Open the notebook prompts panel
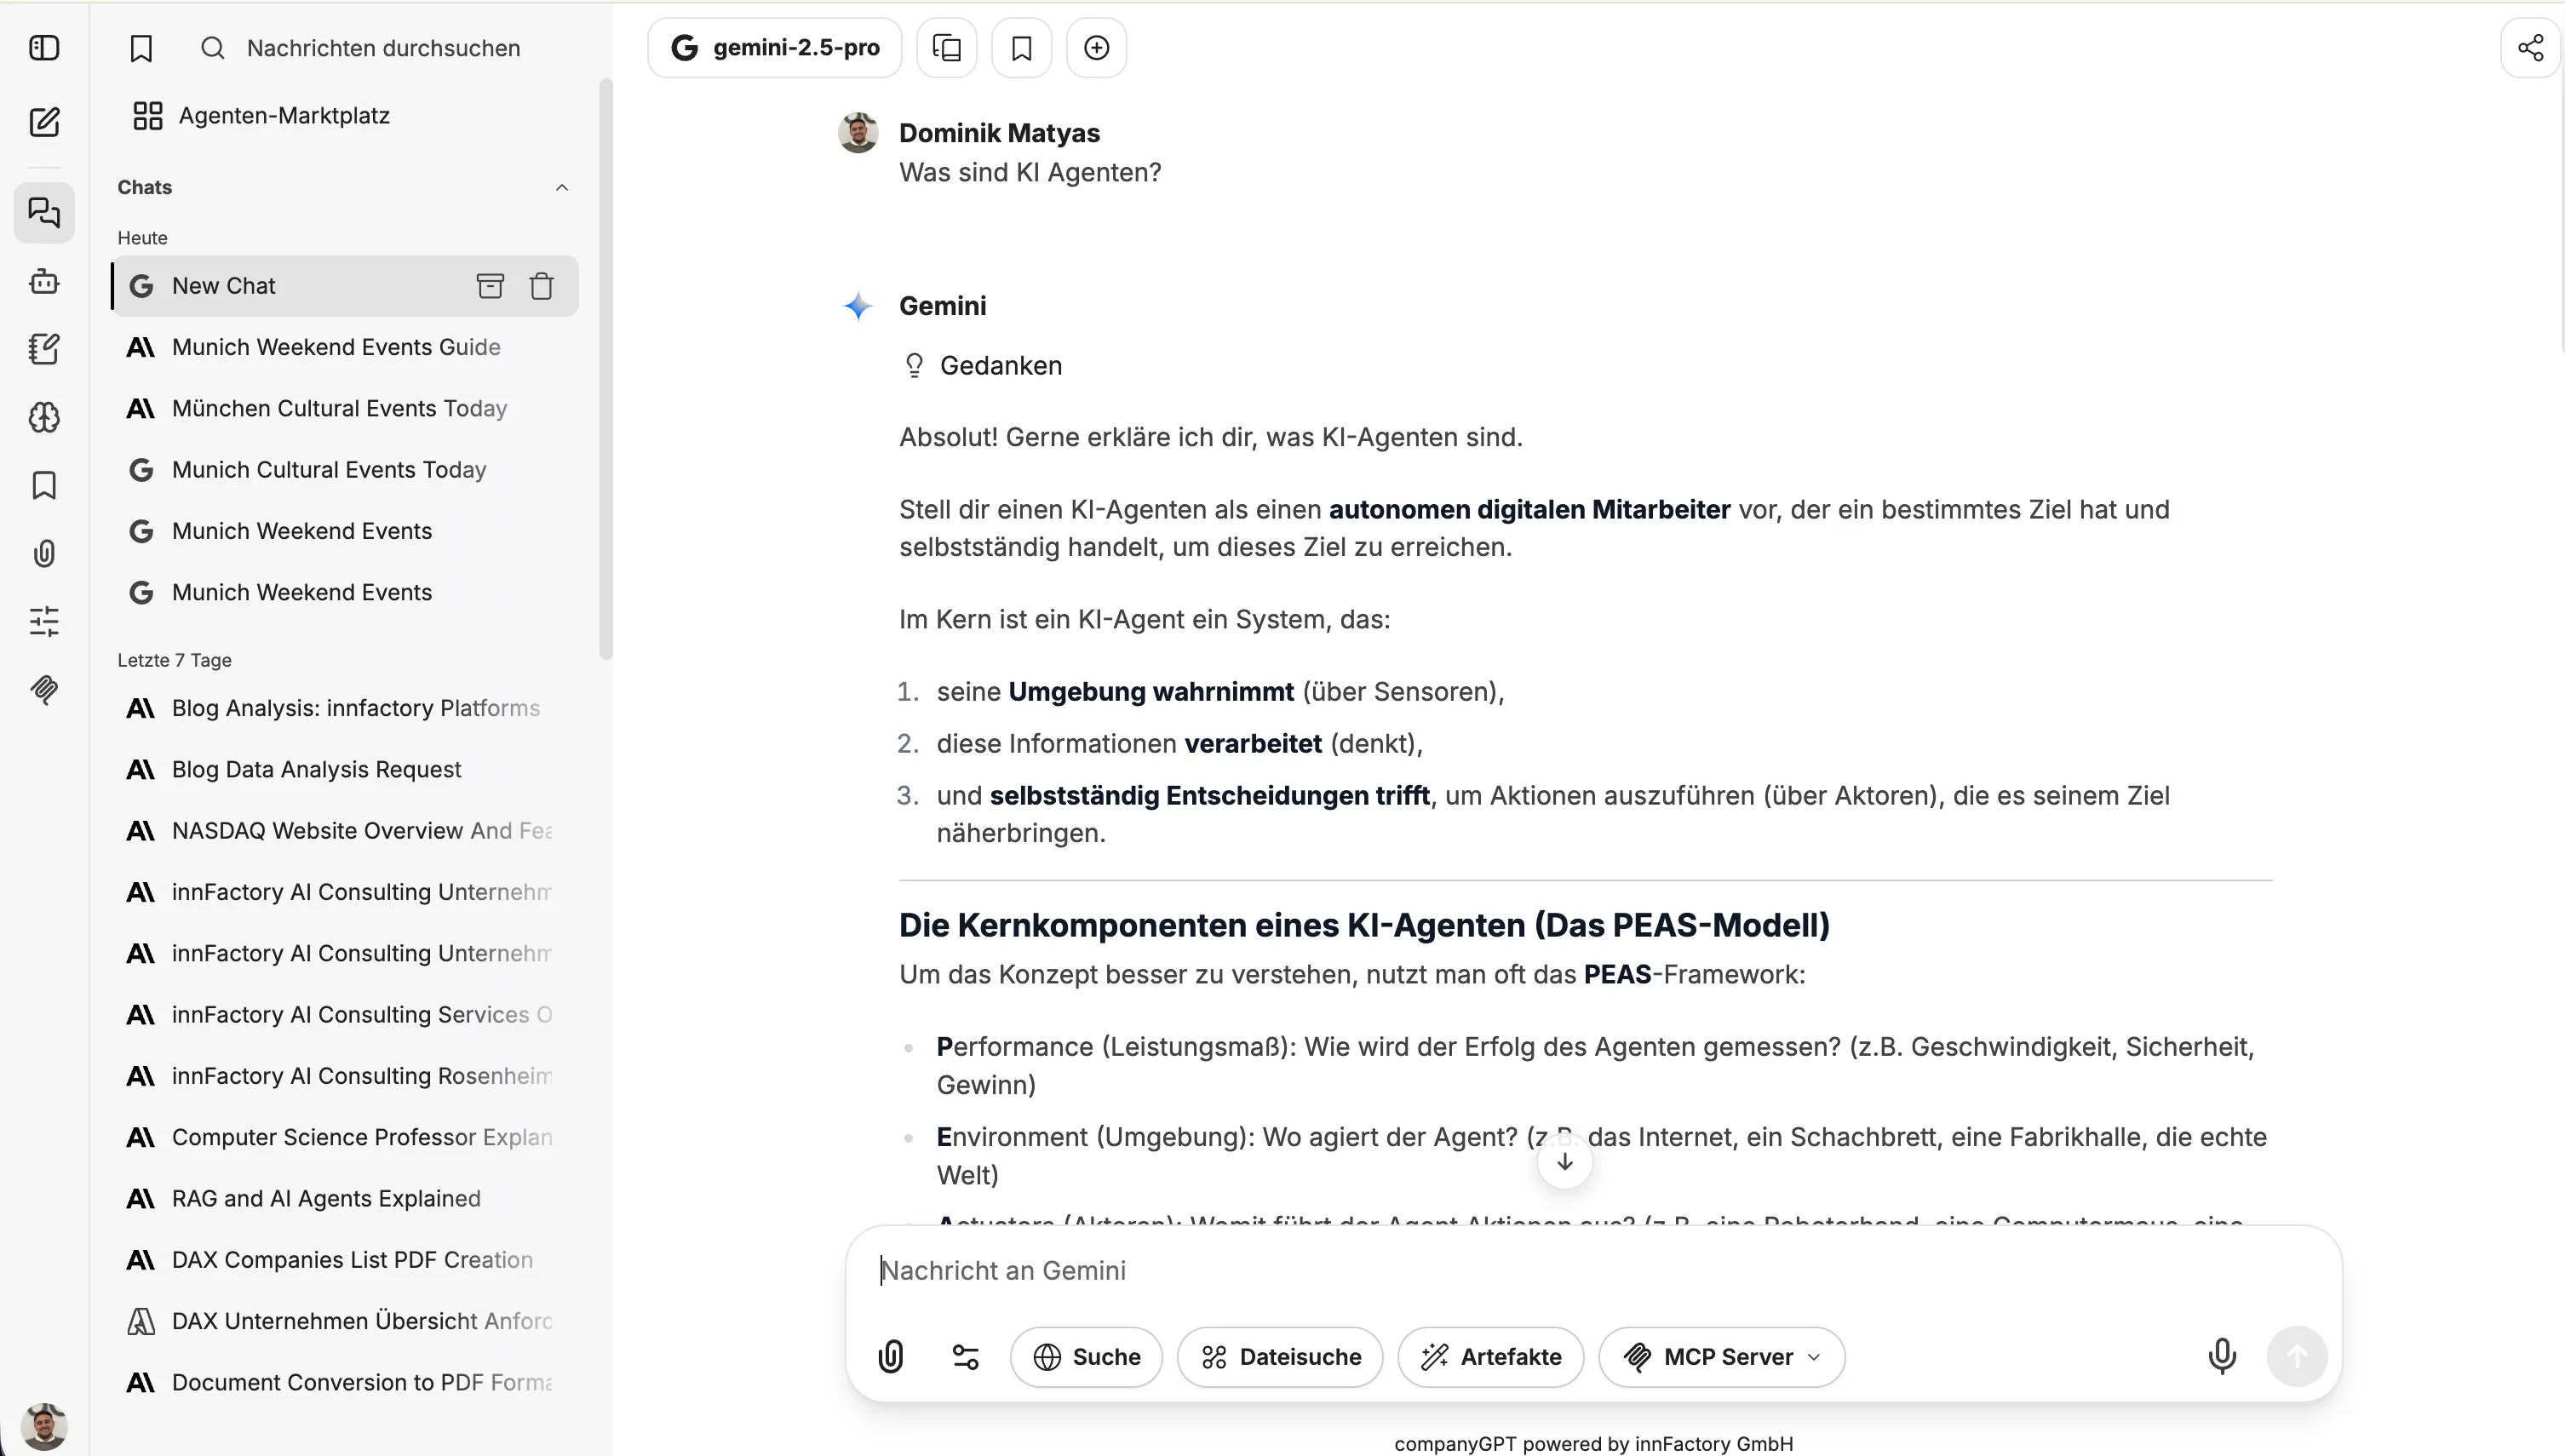This screenshot has height=1456, width=2565. [44, 349]
